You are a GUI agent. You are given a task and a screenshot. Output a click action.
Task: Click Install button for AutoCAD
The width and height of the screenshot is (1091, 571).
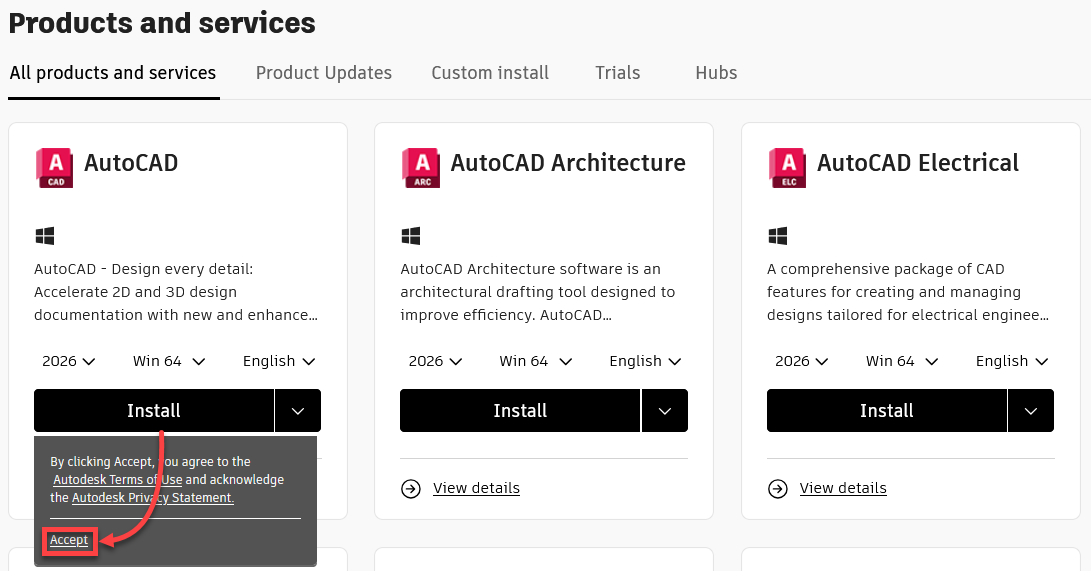[154, 411]
